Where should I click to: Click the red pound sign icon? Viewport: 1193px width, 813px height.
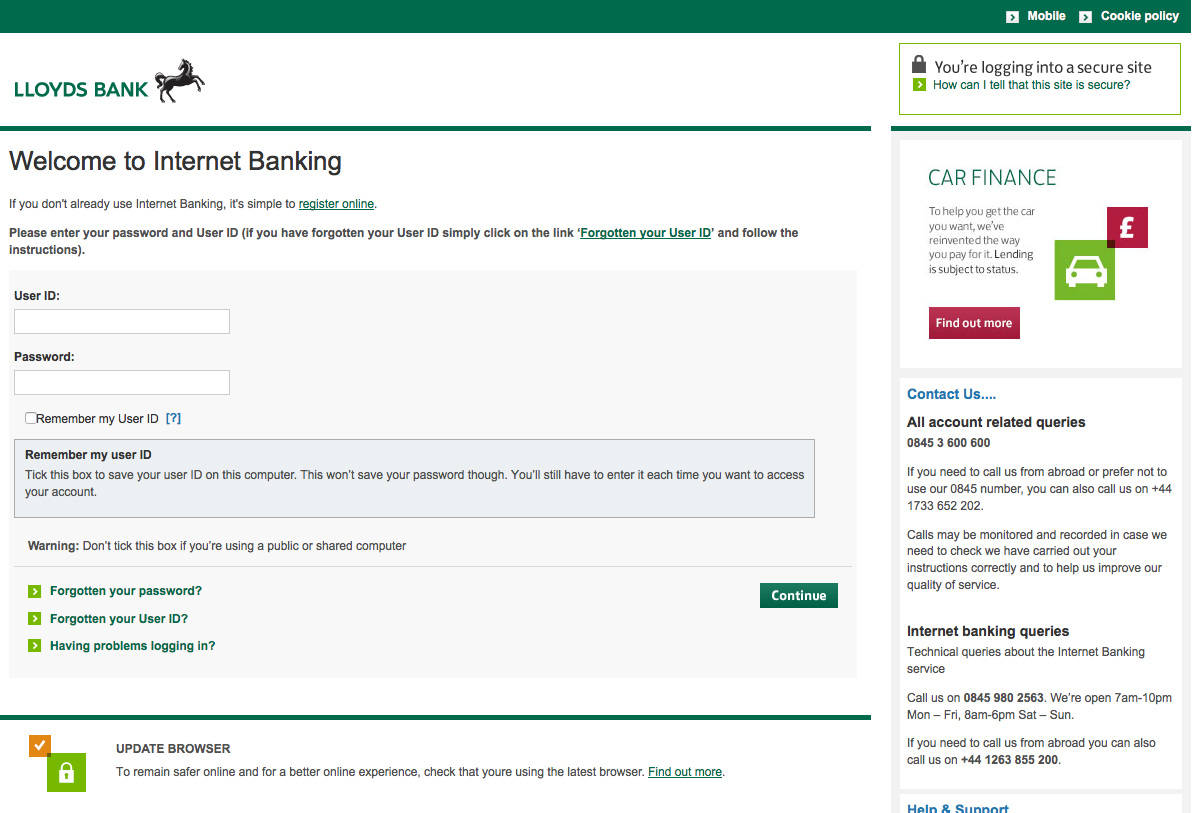1128,227
